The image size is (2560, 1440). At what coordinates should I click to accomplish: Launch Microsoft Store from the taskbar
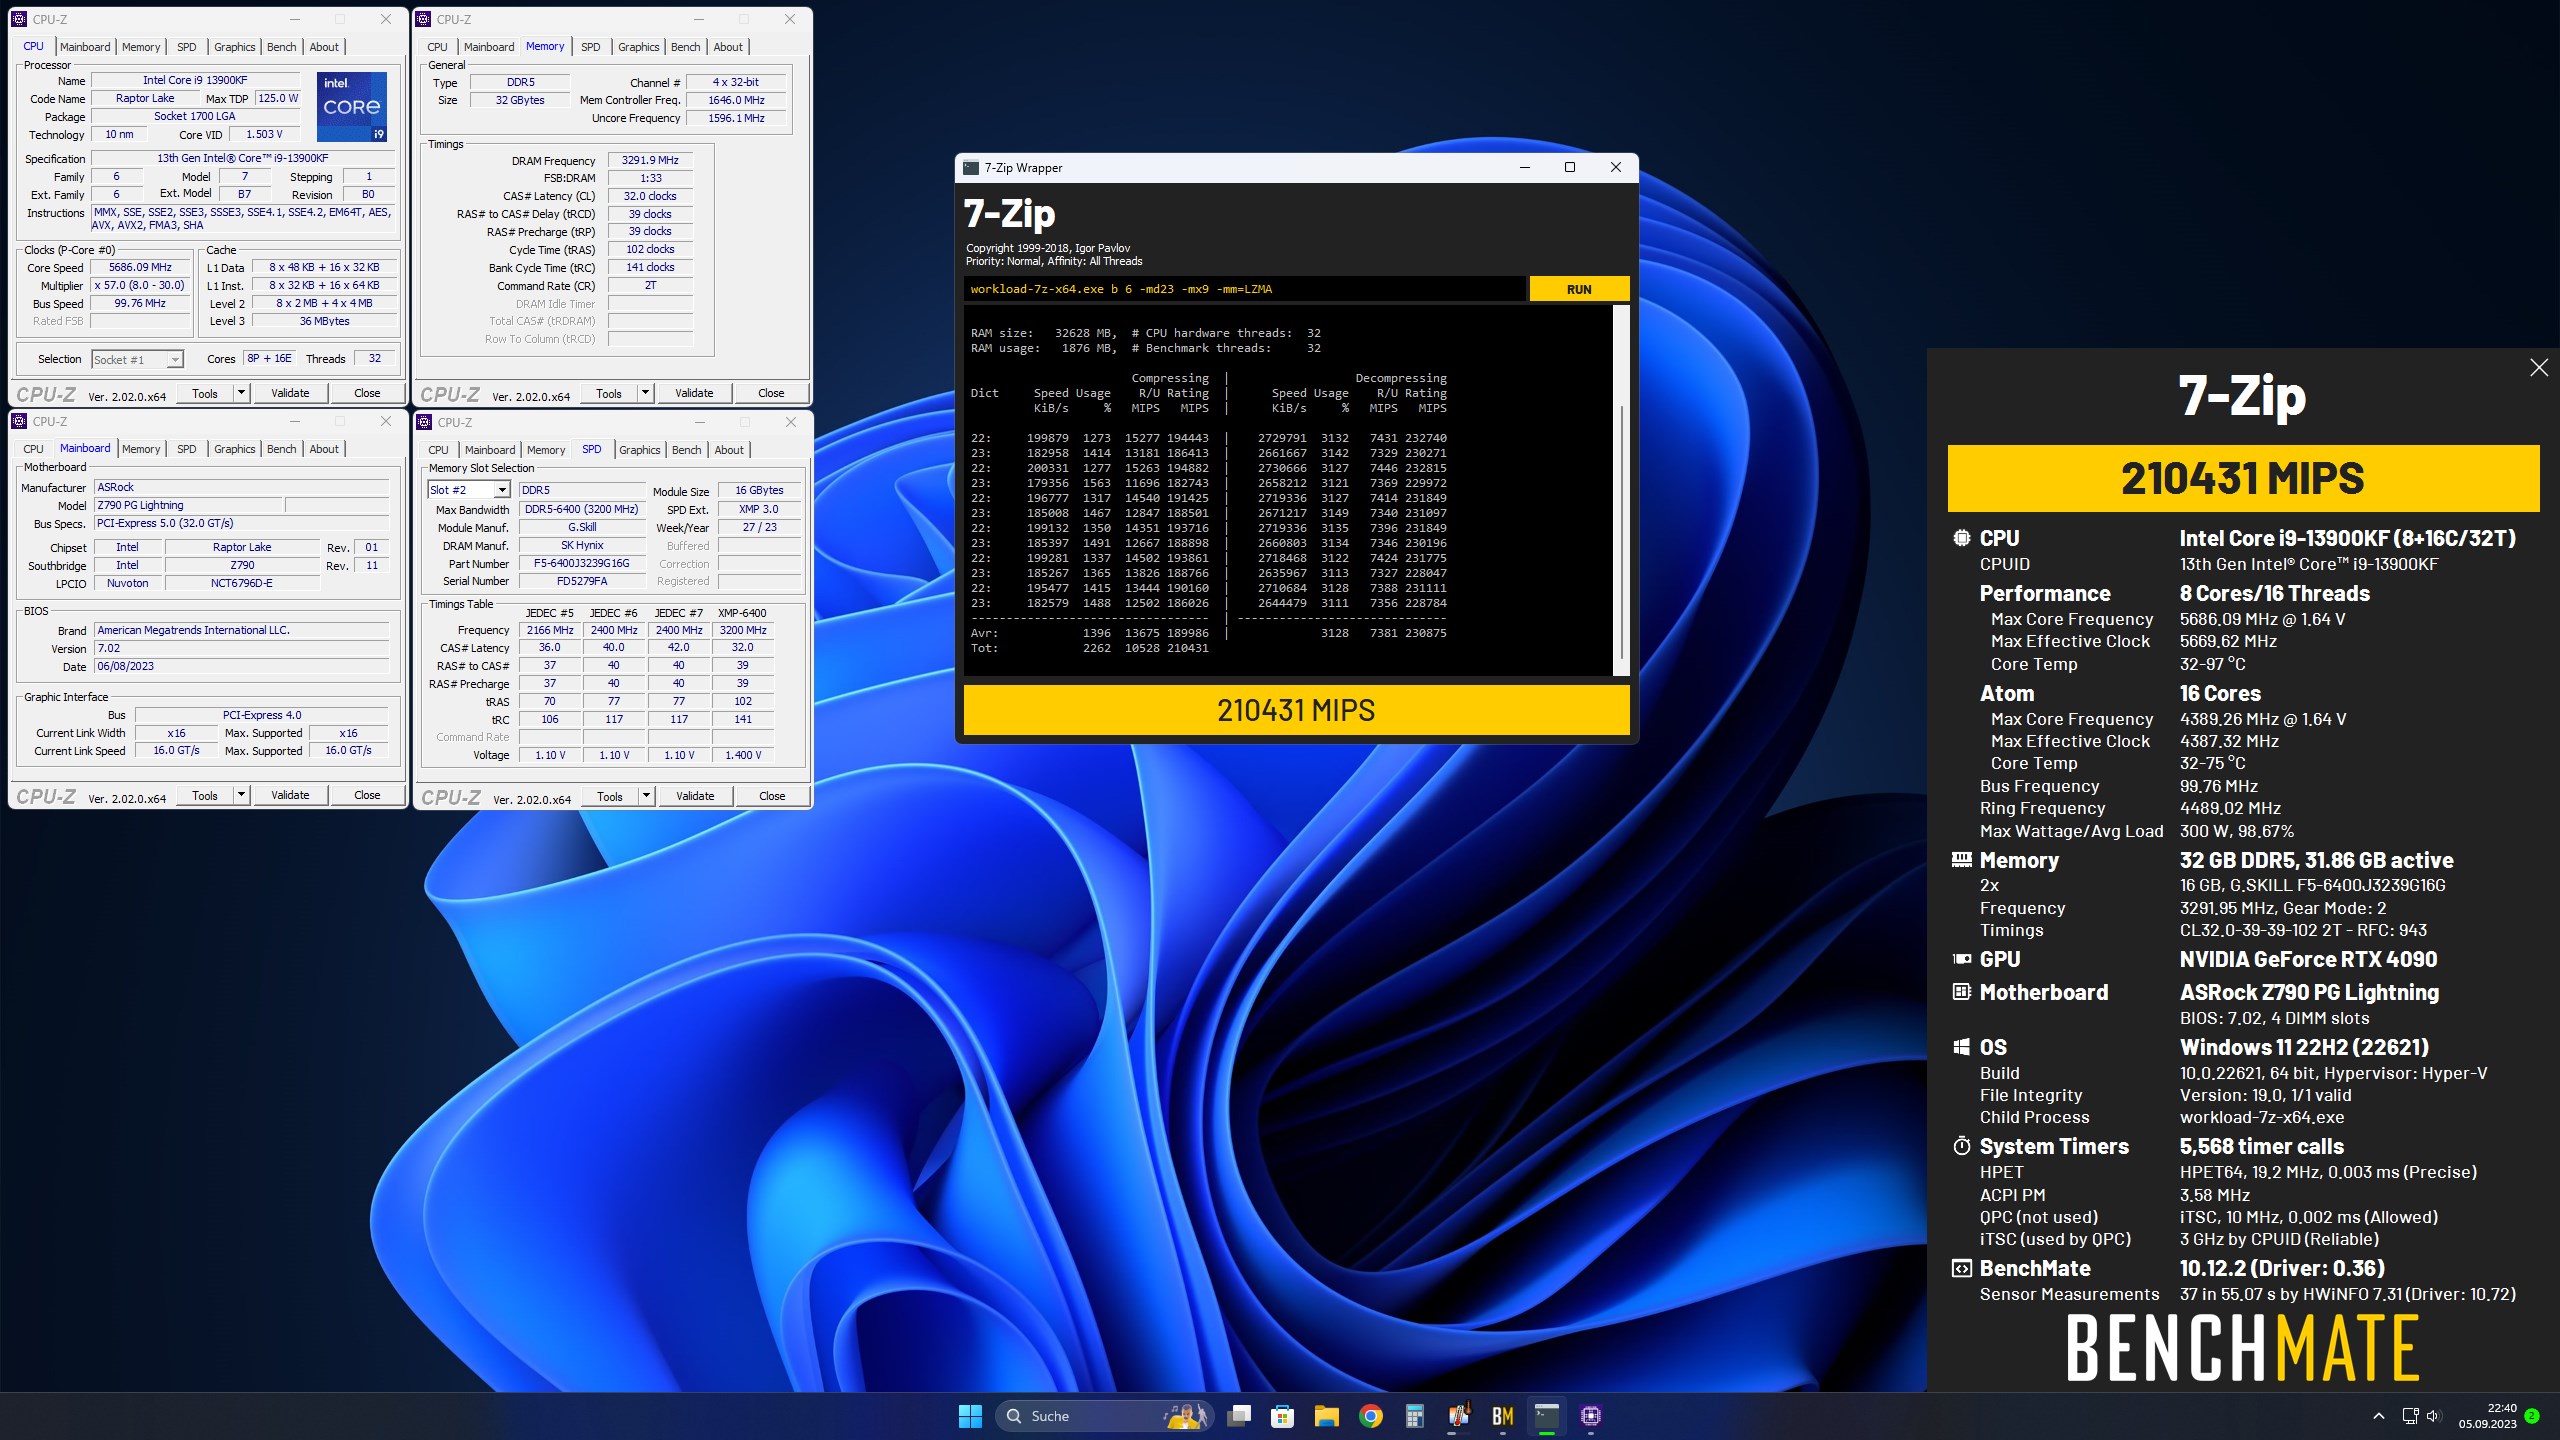[1282, 1416]
